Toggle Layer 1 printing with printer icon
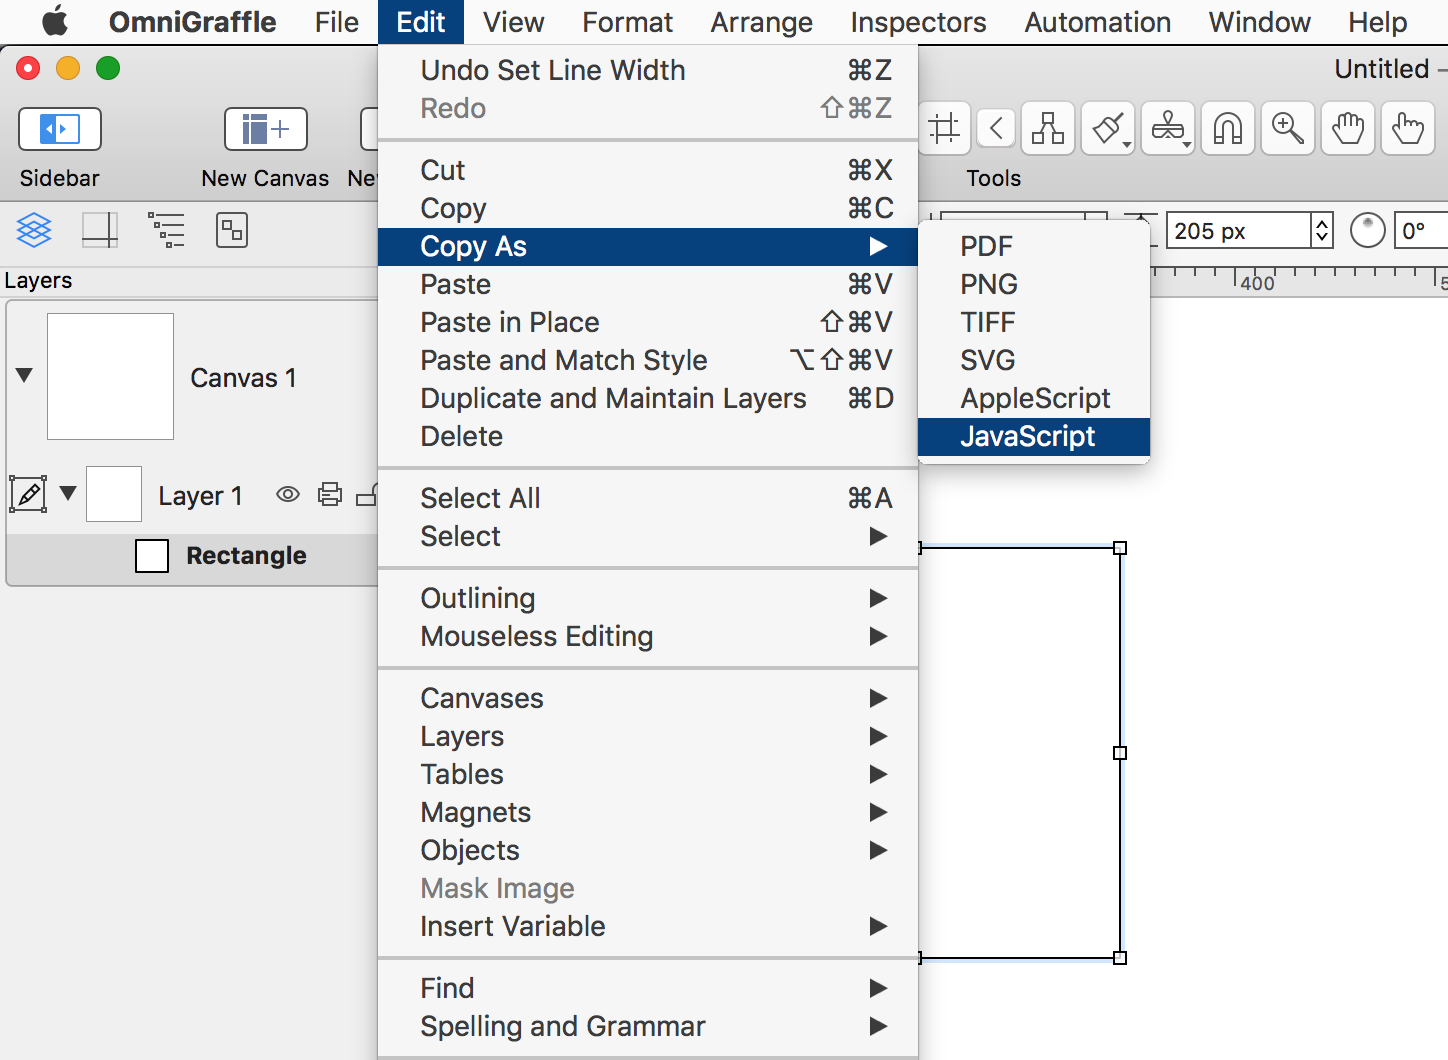This screenshot has width=1448, height=1060. pos(330,495)
